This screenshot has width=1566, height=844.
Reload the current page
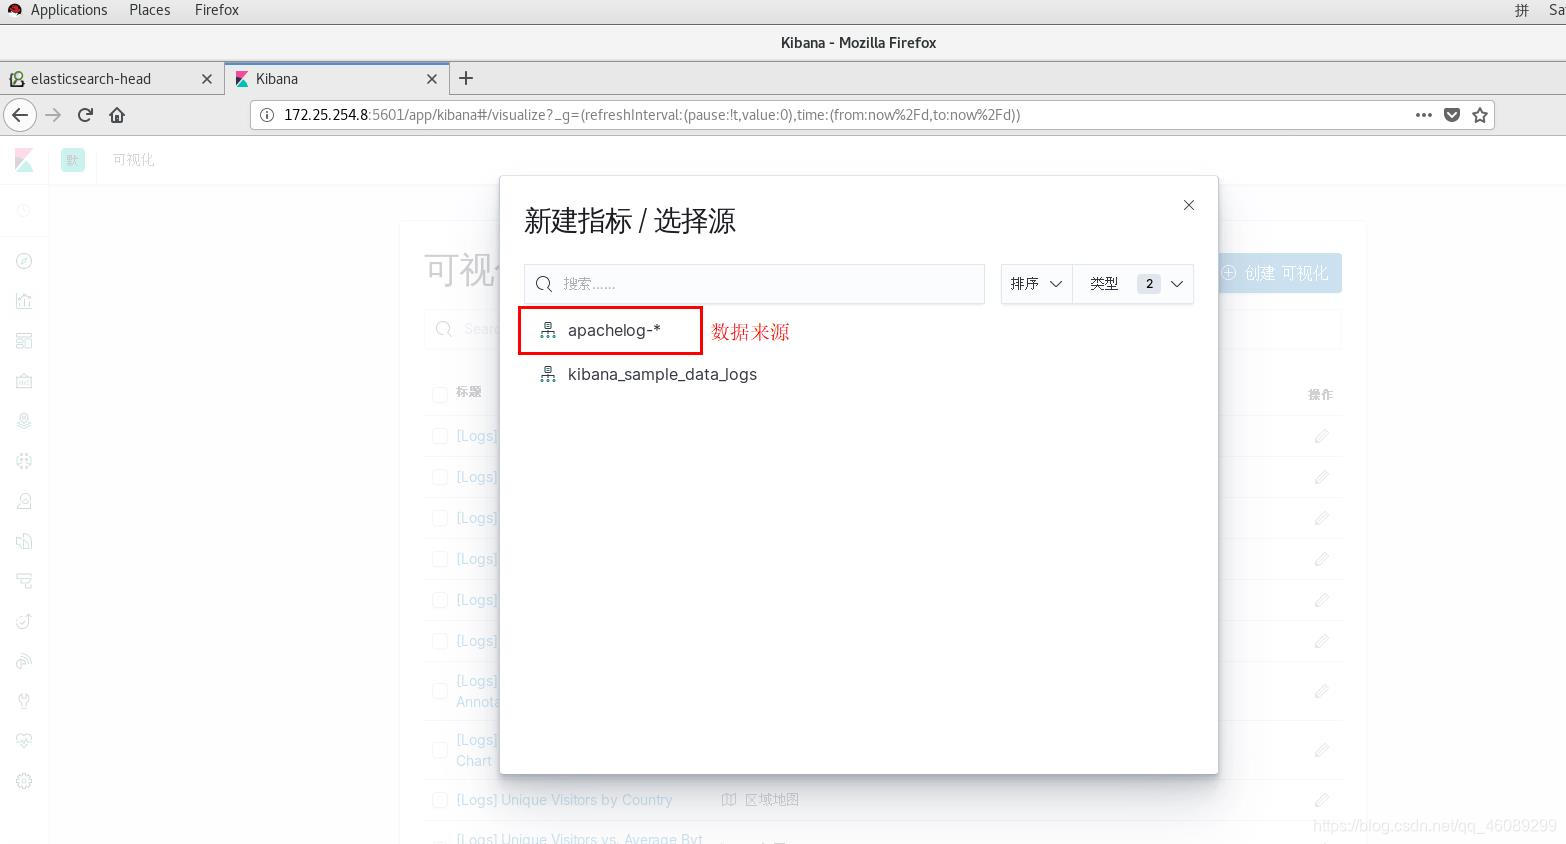(x=85, y=115)
